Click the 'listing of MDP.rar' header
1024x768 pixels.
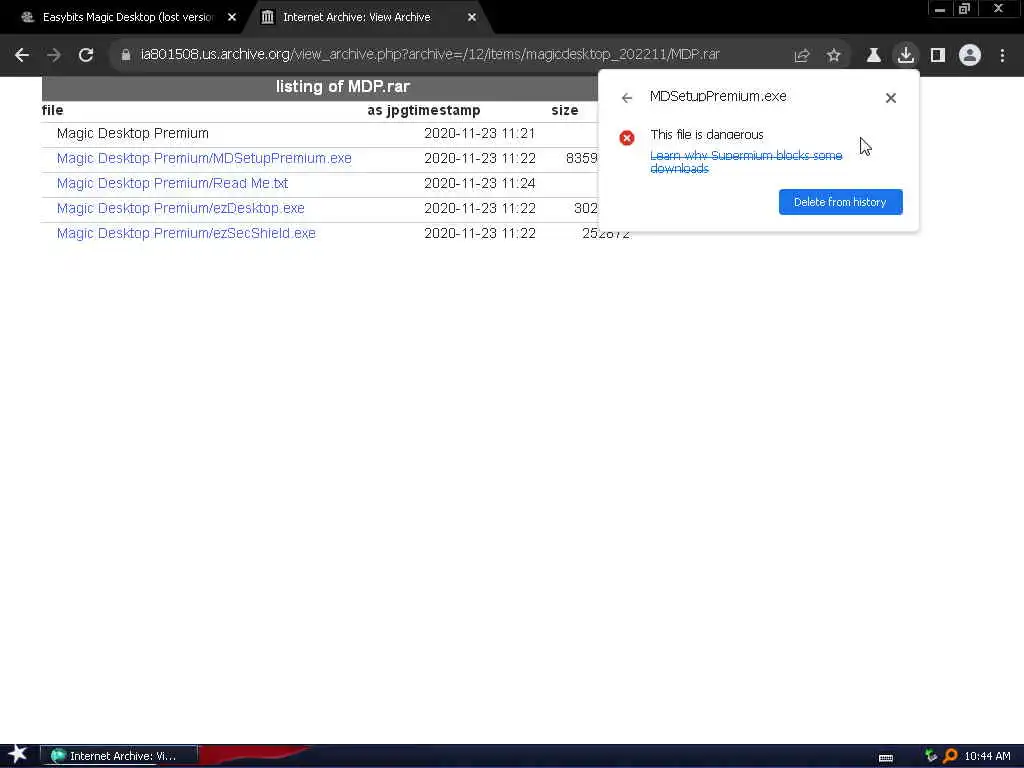click(x=343, y=87)
